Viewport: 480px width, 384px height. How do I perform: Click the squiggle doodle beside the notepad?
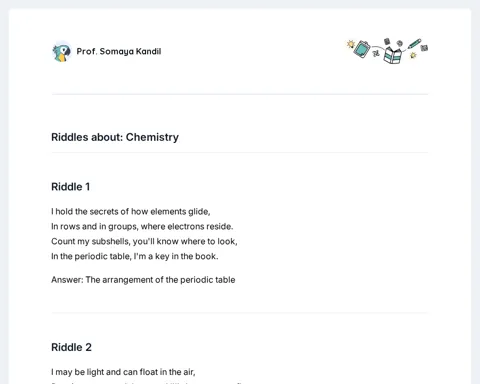[x=376, y=53]
